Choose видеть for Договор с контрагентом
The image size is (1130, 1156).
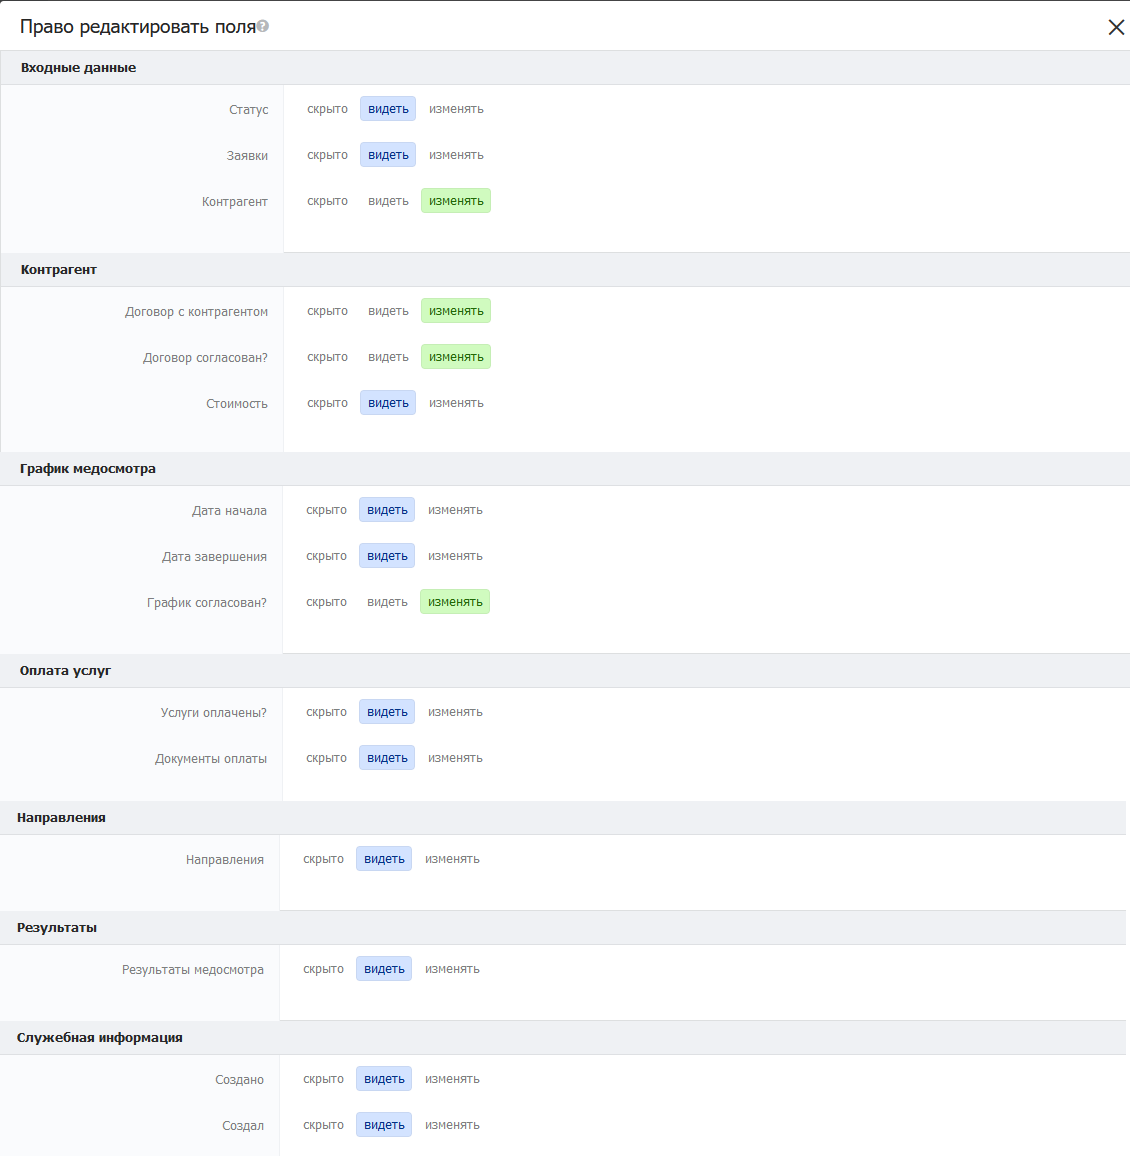point(388,311)
